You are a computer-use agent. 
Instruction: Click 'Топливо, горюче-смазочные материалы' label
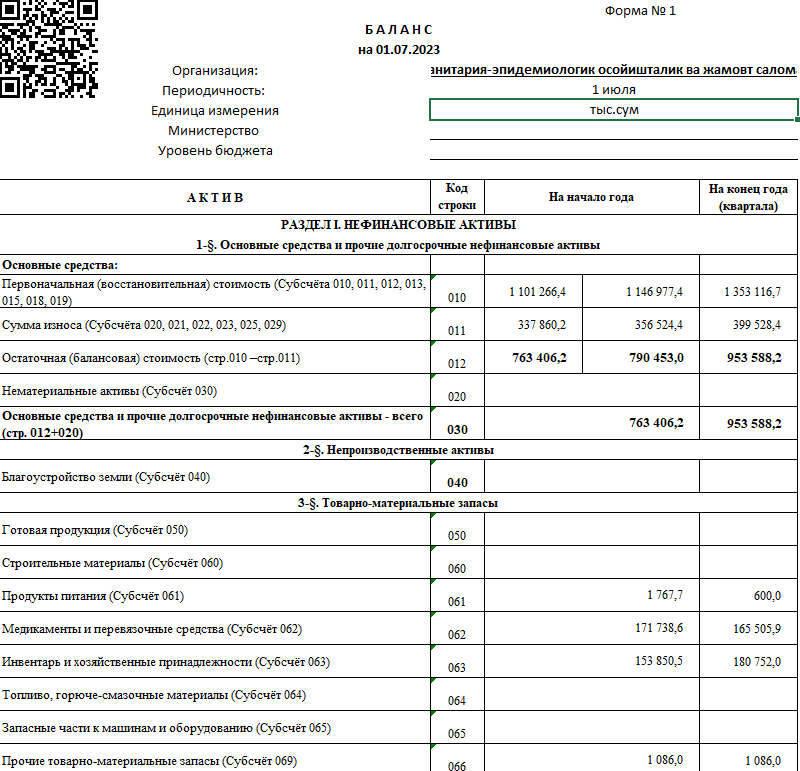154,695
